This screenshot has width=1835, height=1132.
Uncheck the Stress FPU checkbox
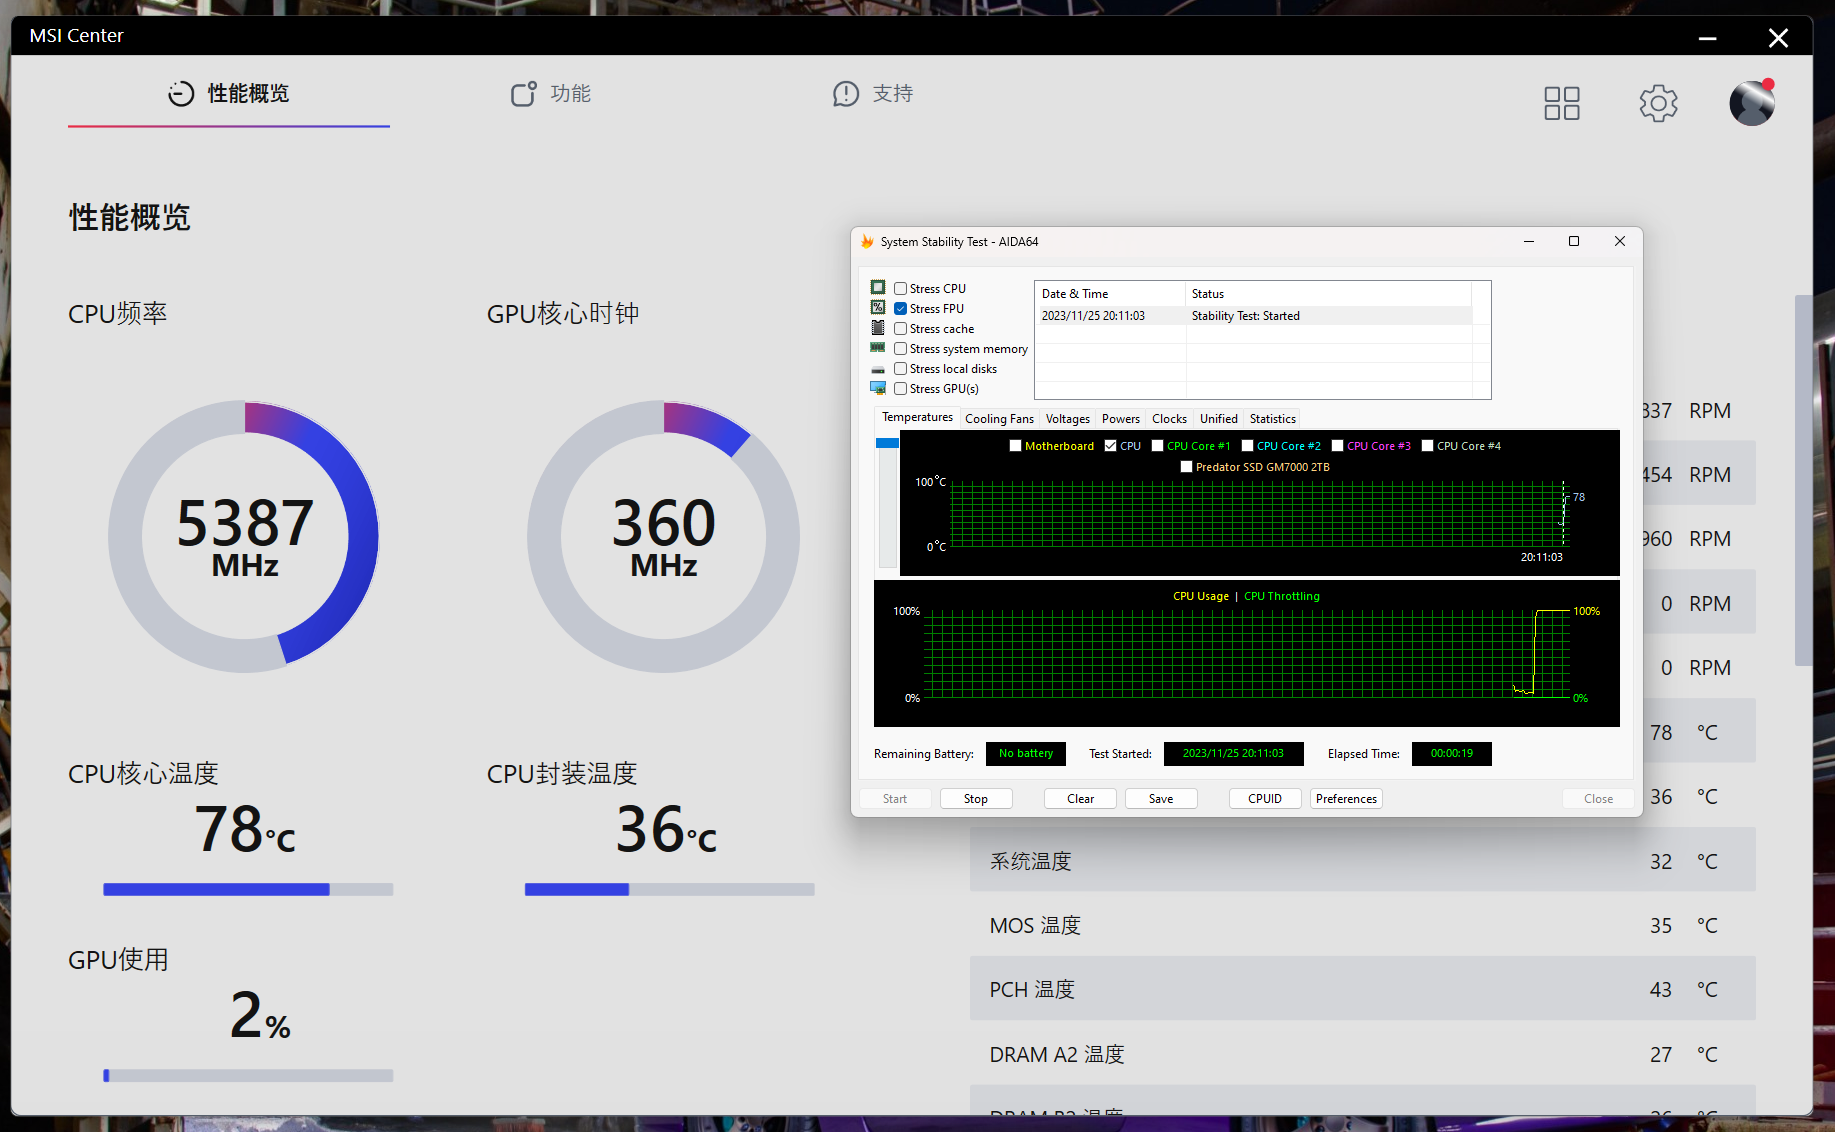coord(901,309)
